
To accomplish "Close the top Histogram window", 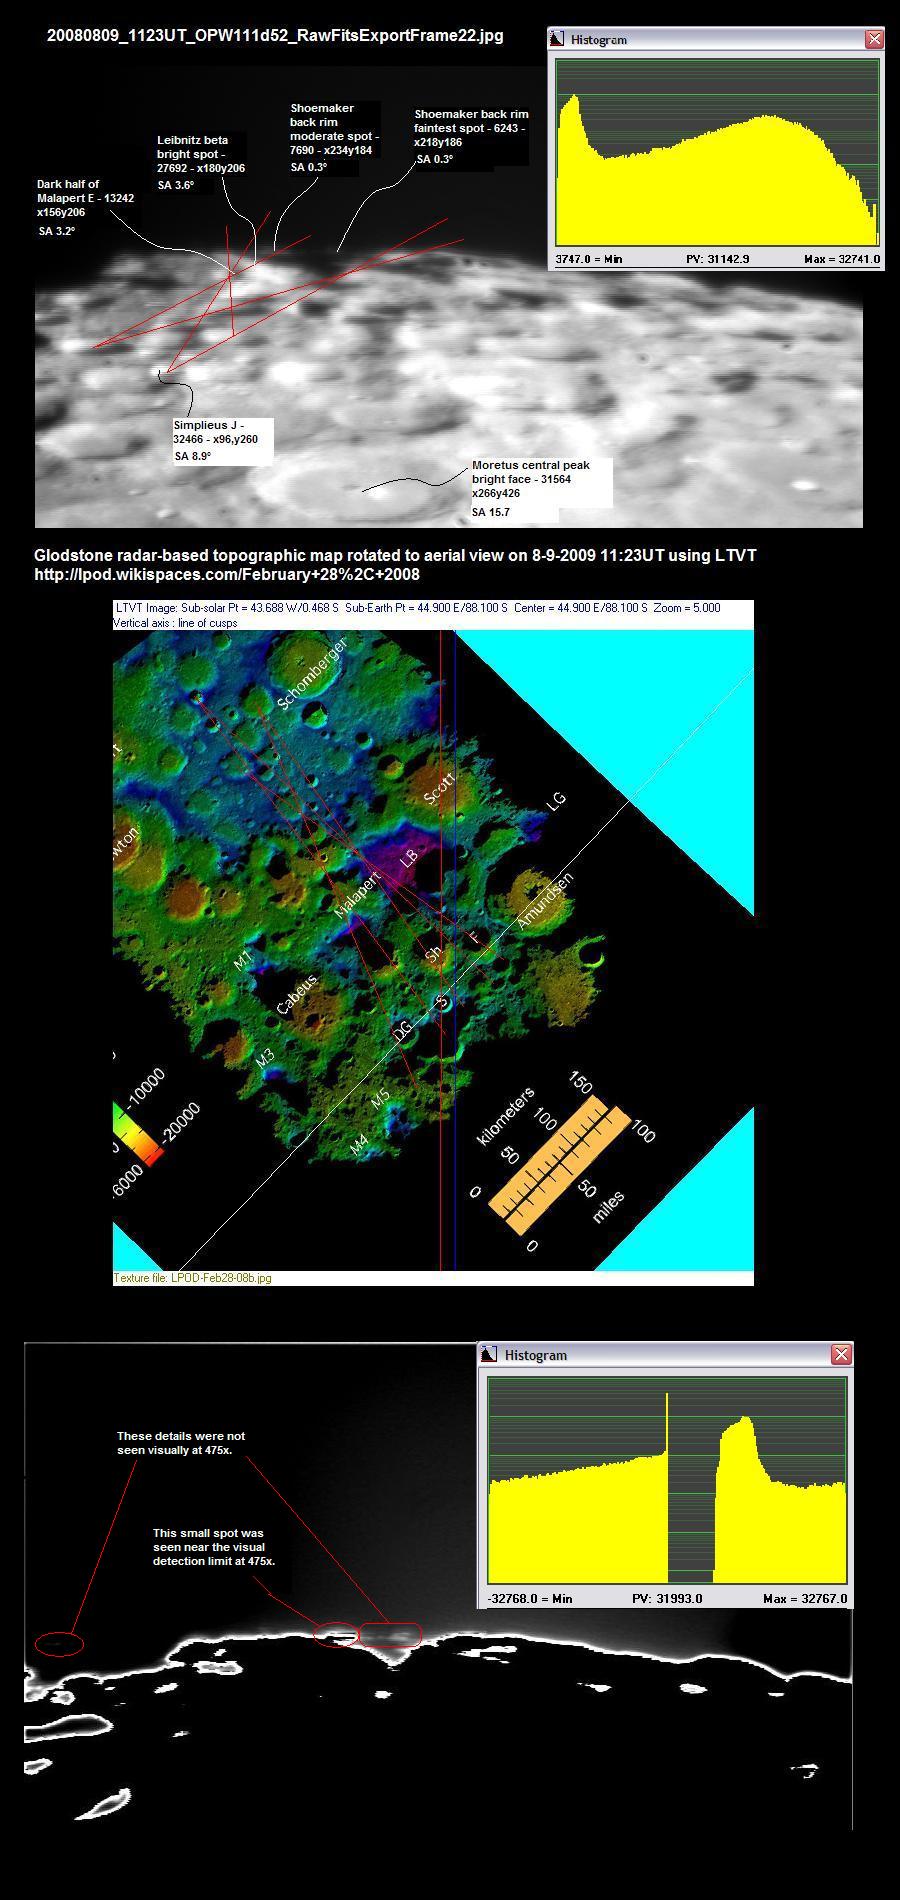I will pyautogui.click(x=873, y=39).
